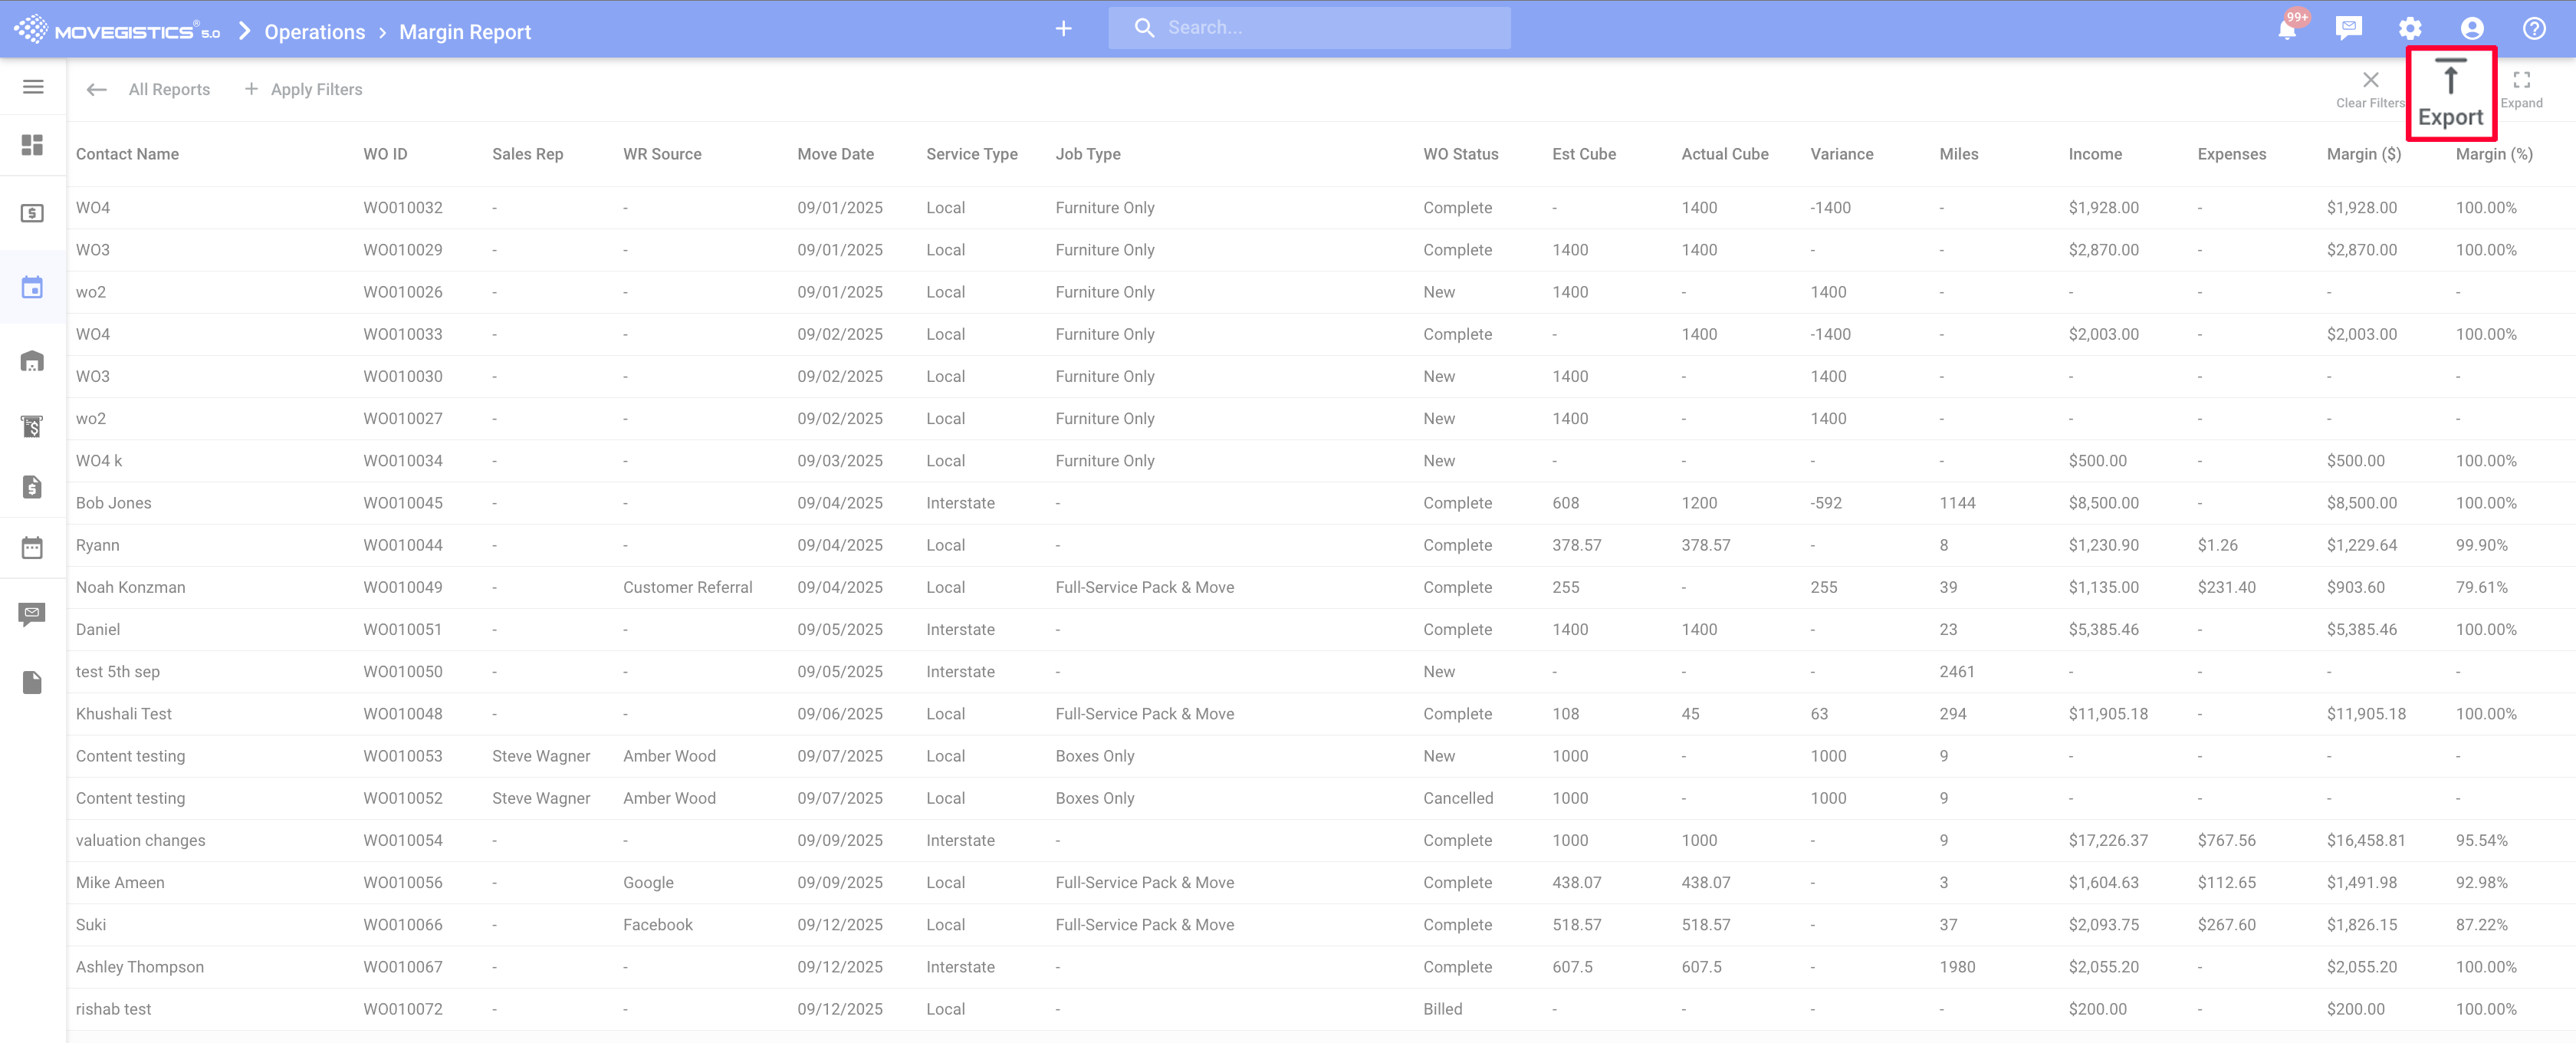Select the Bob Jones row
Viewport: 2576px width, 1043px height.
pyautogui.click(x=114, y=503)
